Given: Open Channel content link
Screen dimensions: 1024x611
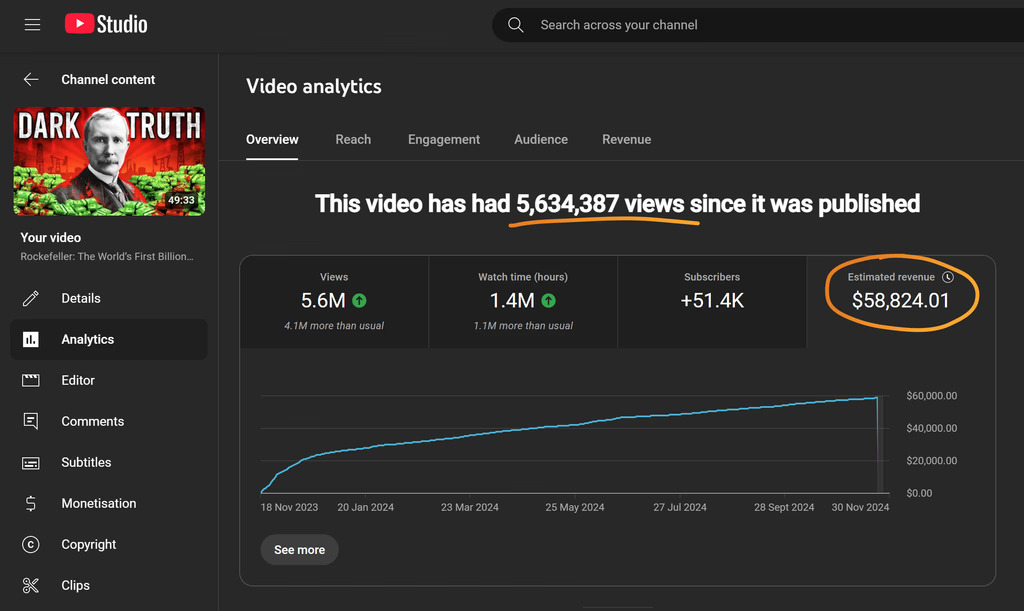Looking at the screenshot, I should tap(108, 80).
